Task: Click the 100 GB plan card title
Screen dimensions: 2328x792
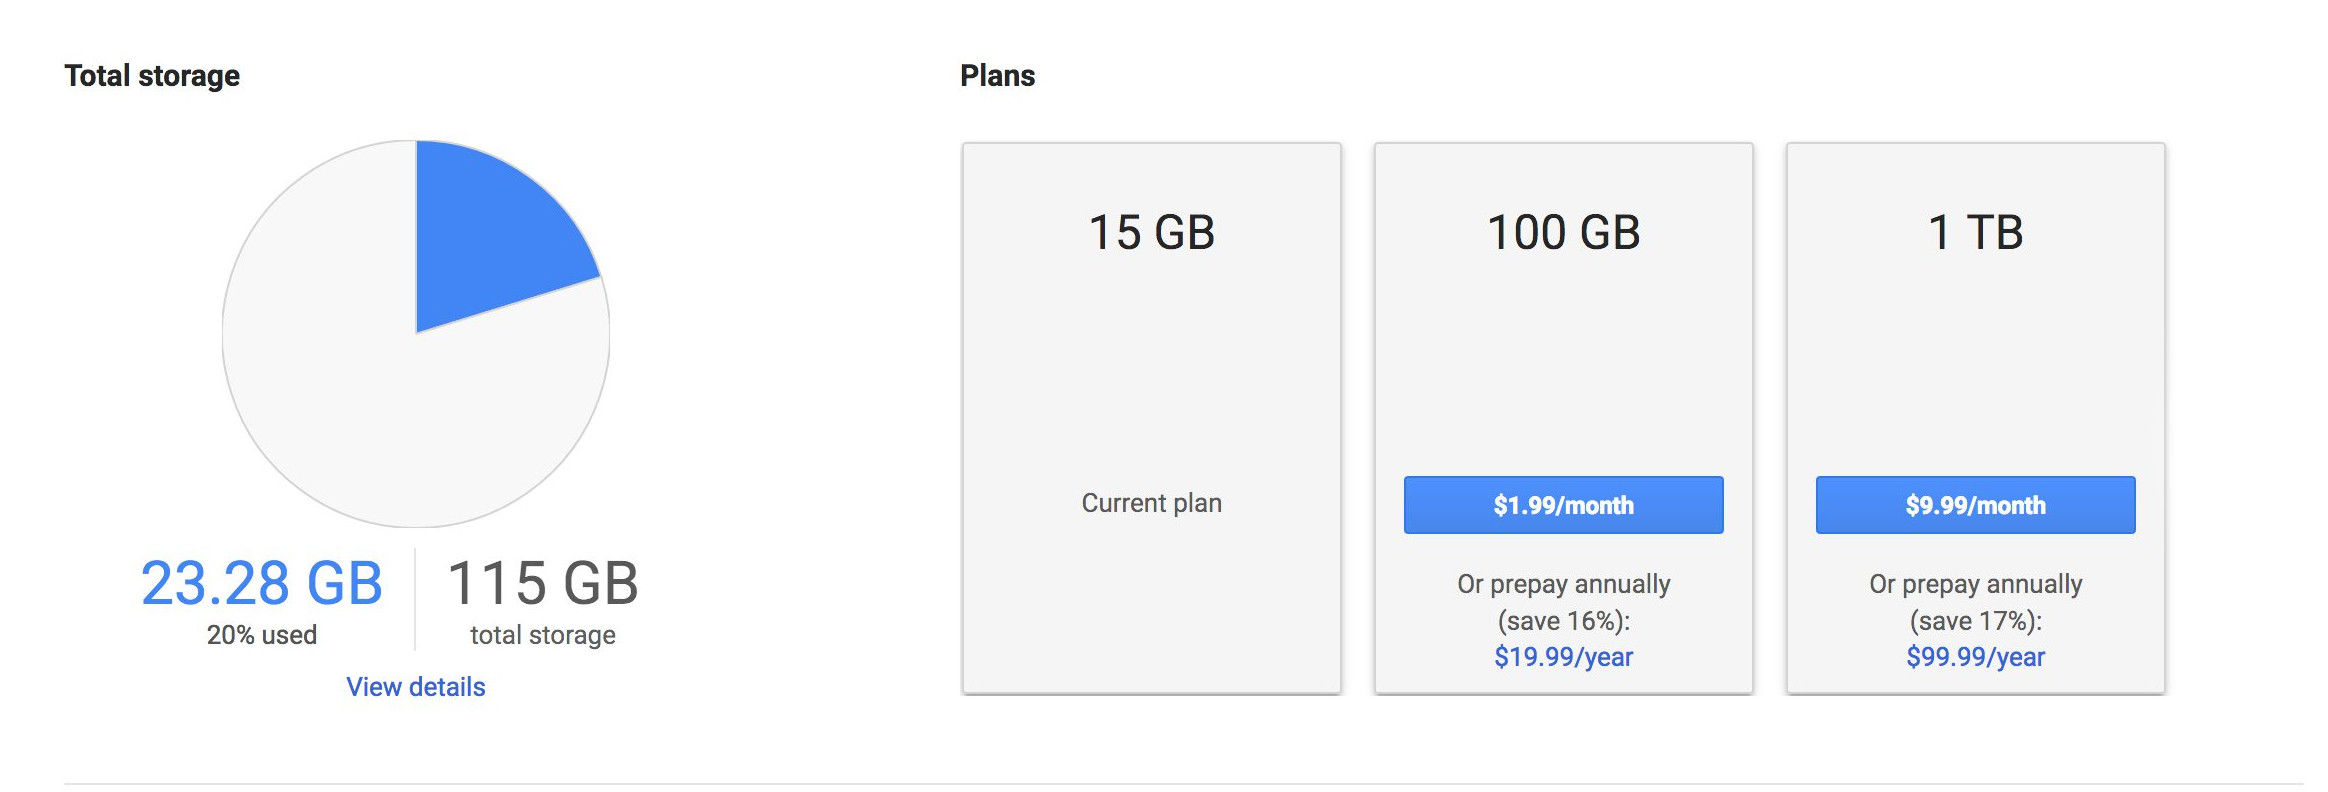Action: tap(1563, 233)
